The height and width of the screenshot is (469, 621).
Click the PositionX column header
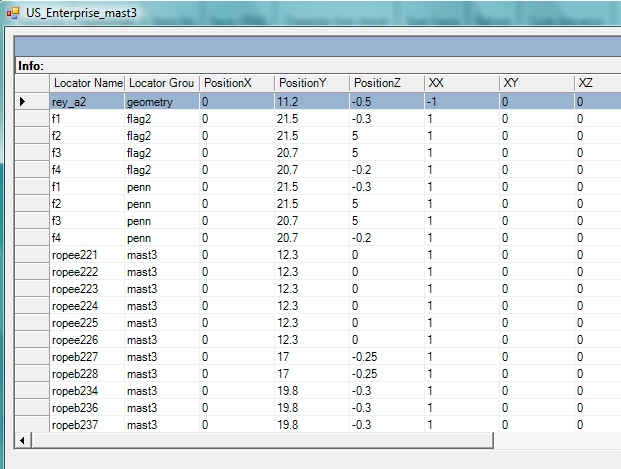237,83
